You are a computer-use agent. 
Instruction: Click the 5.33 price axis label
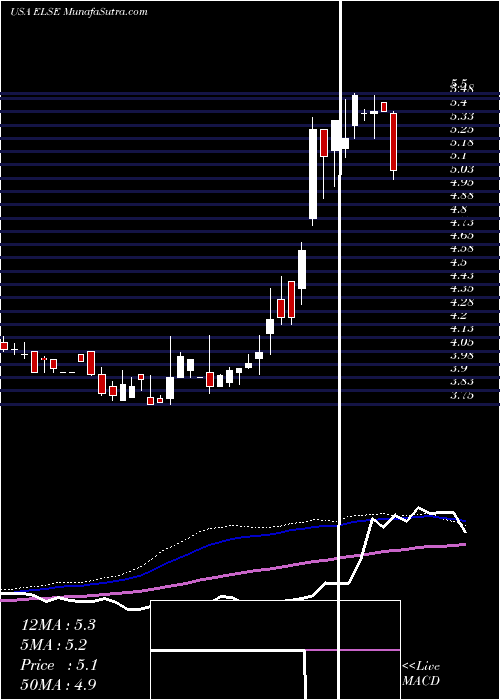(461, 116)
